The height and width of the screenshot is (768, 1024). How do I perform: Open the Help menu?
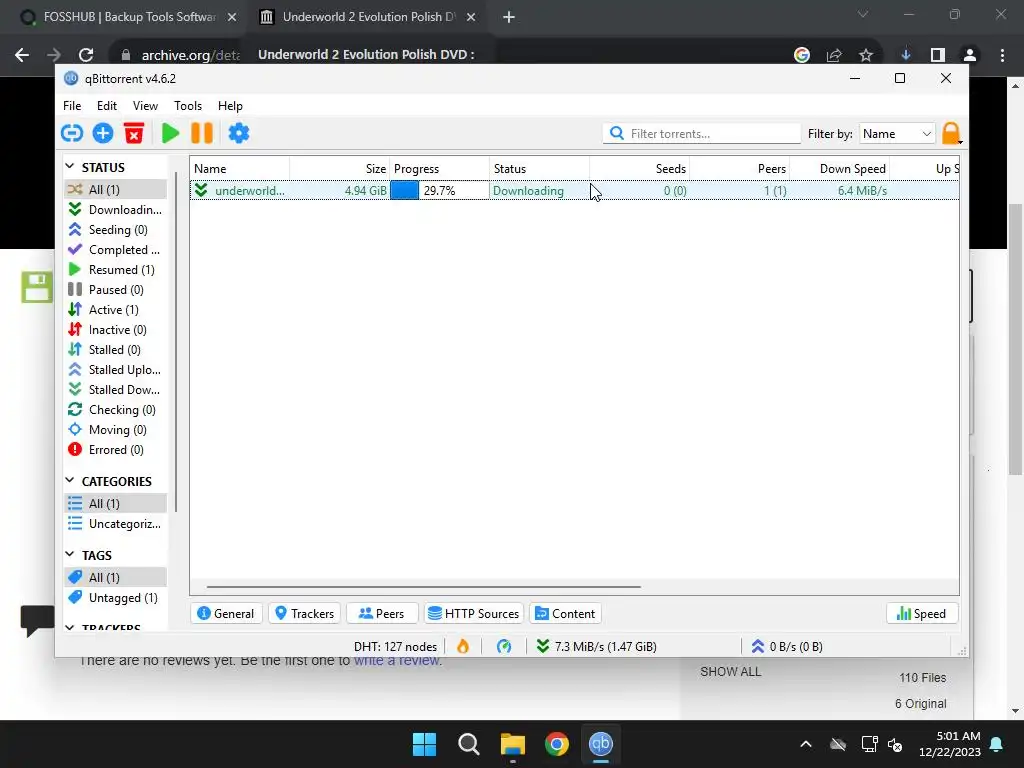(x=230, y=106)
